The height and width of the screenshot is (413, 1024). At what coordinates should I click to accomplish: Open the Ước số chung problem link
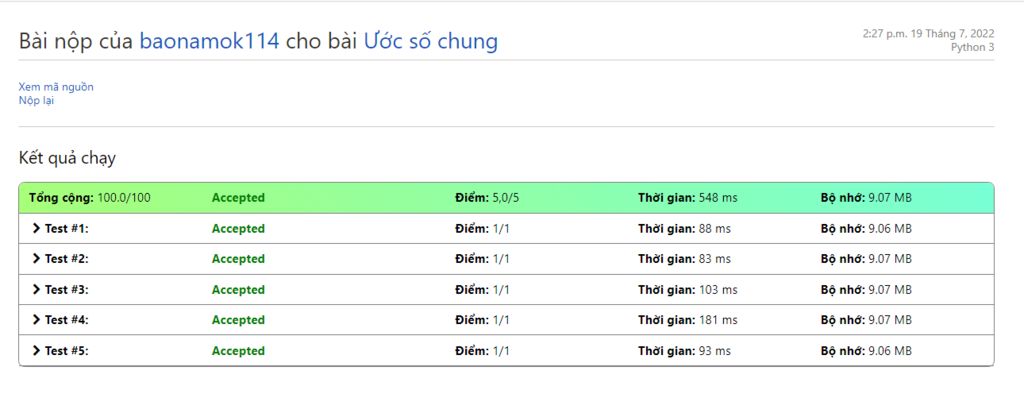click(430, 41)
